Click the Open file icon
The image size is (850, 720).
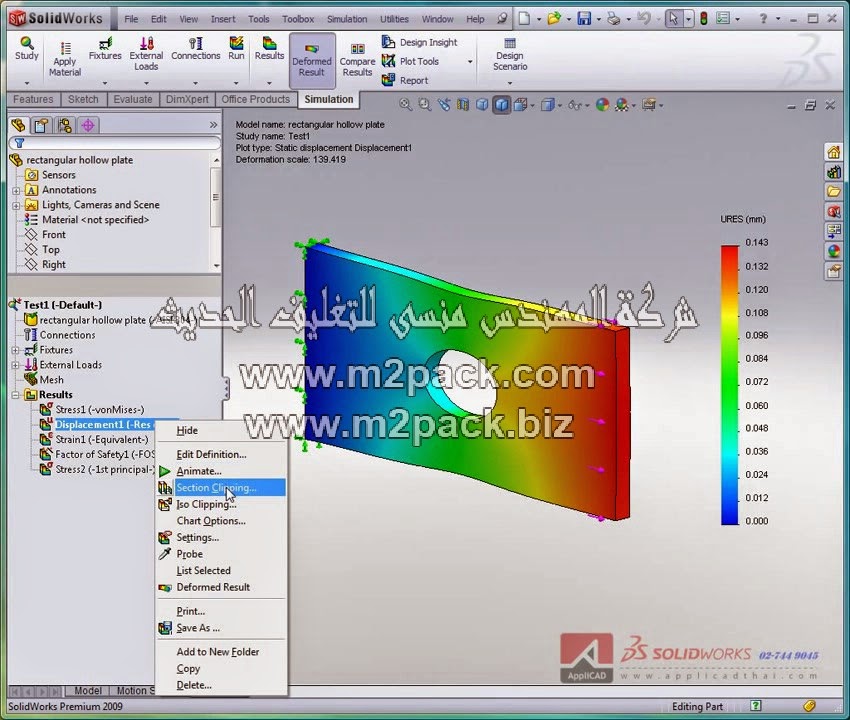tap(554, 19)
